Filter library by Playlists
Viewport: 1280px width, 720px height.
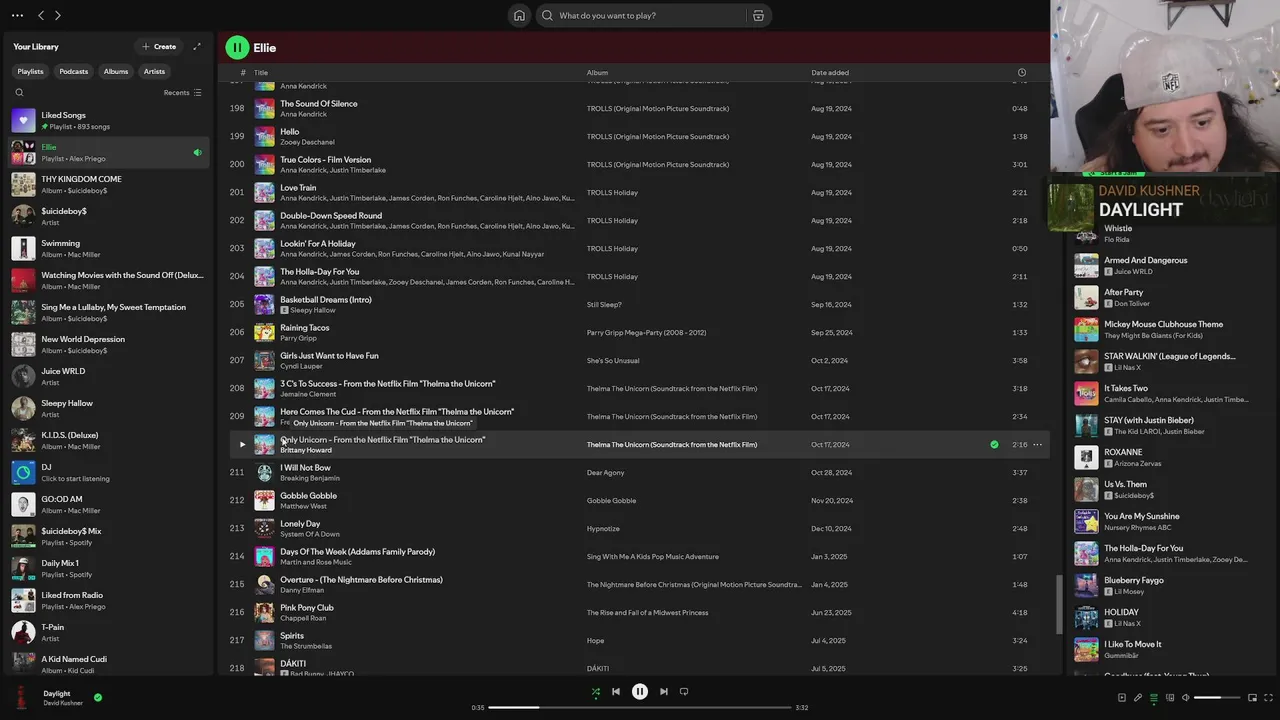click(30, 71)
